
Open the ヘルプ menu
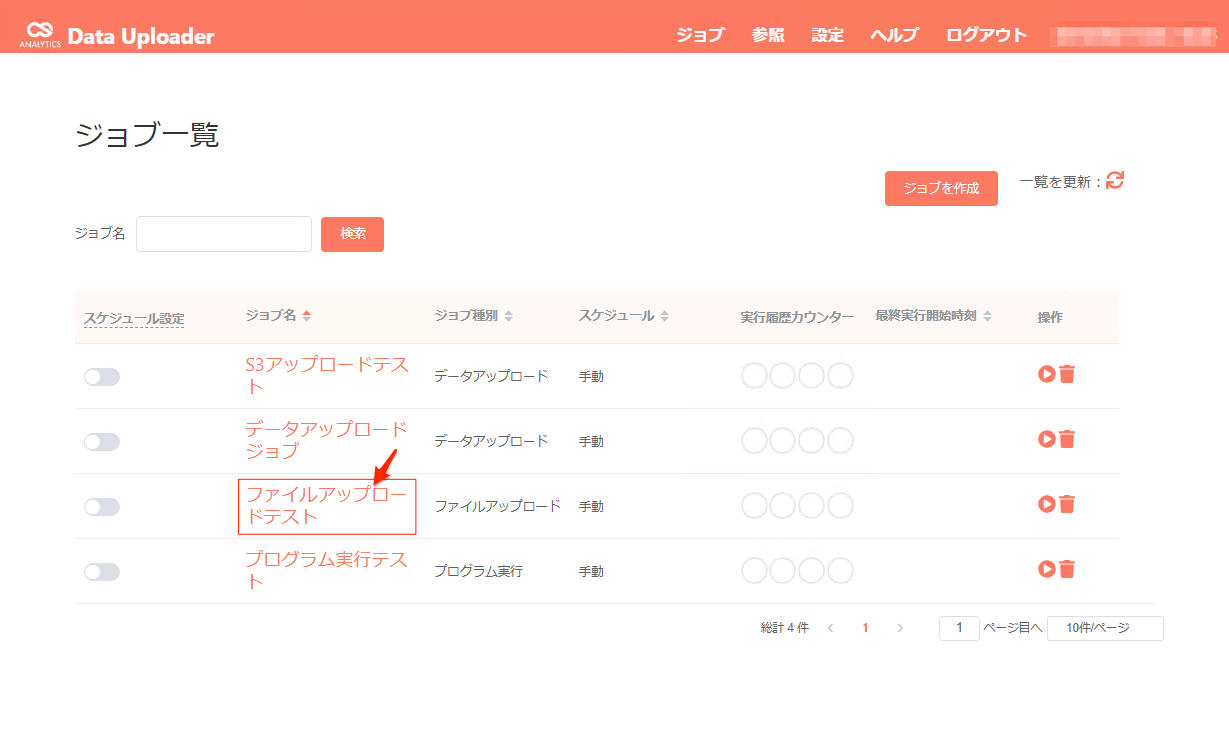pyautogui.click(x=894, y=35)
